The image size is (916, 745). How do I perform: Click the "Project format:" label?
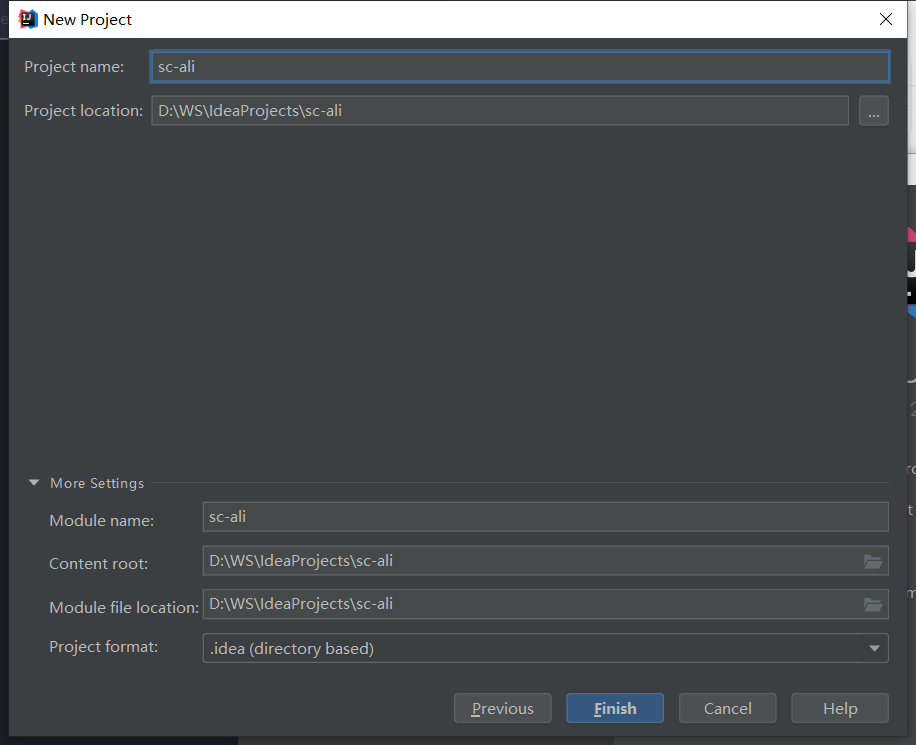click(x=104, y=647)
